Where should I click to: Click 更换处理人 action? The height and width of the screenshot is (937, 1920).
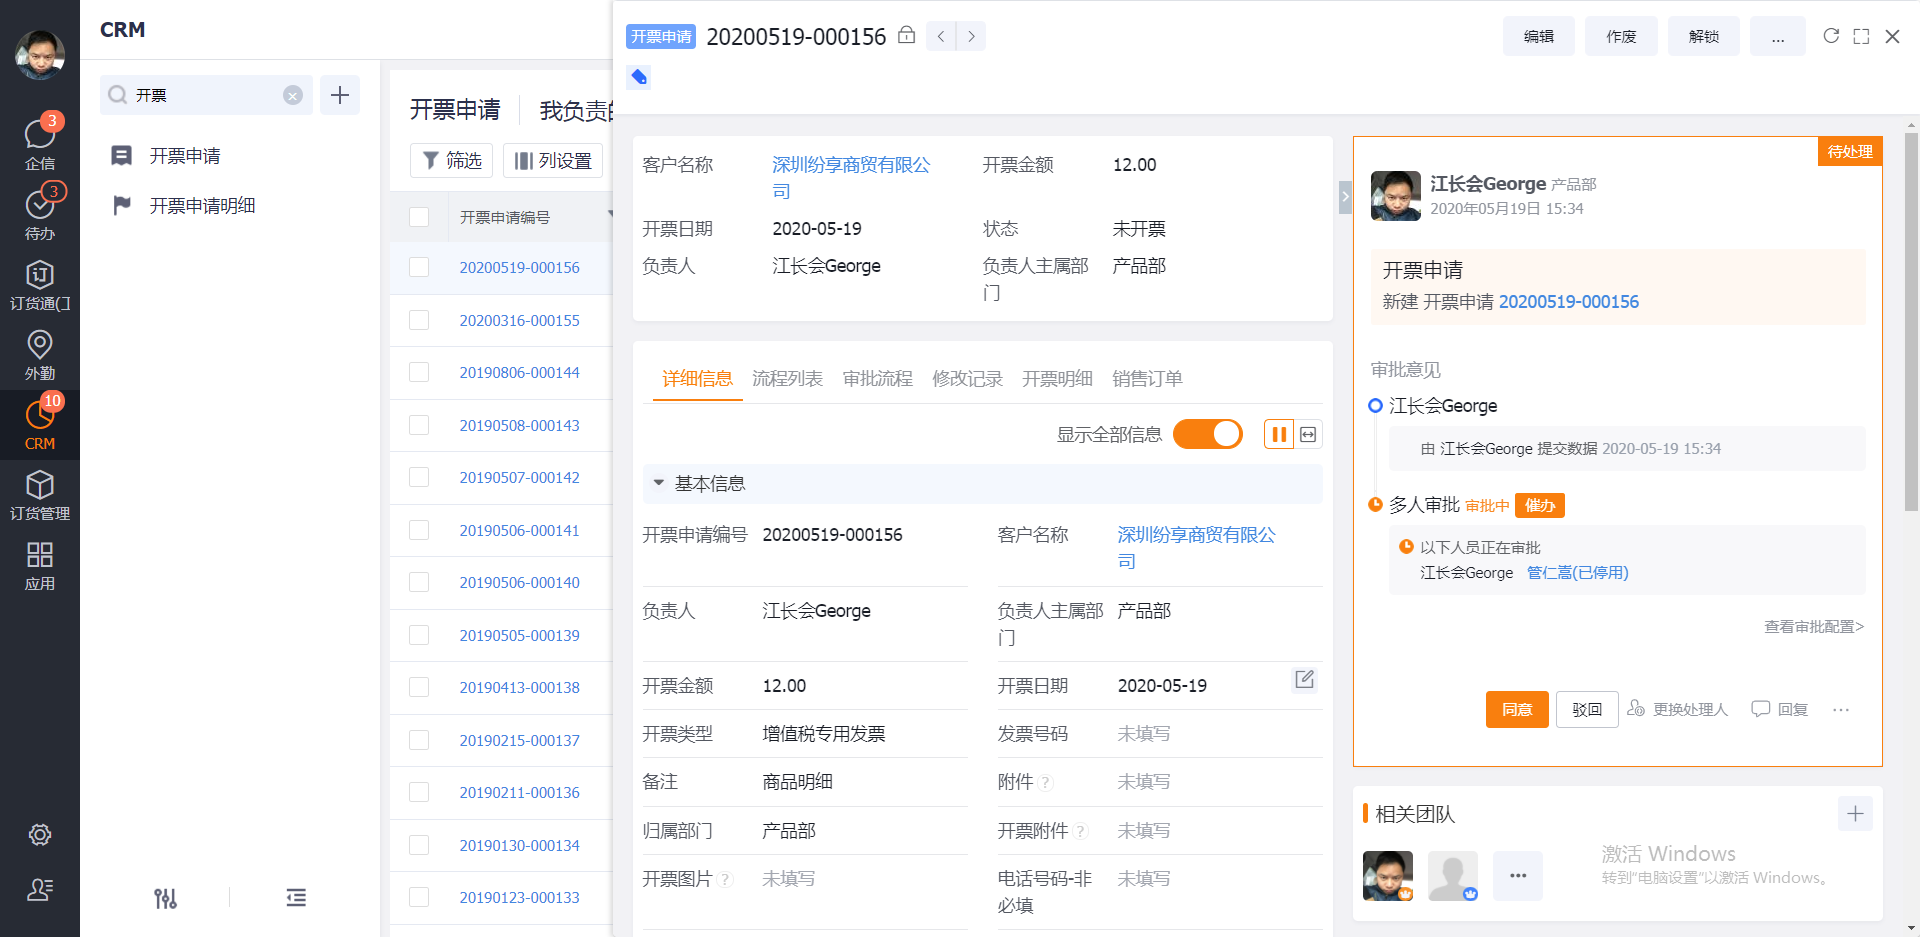[1678, 709]
